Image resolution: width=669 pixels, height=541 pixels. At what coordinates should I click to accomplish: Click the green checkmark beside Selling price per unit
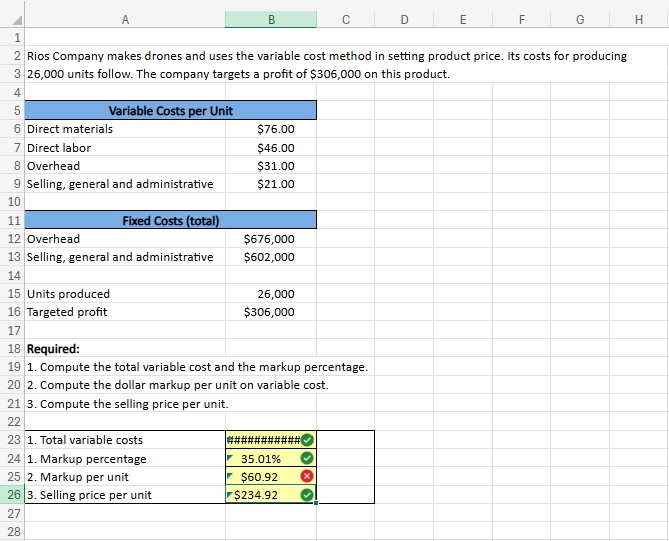click(x=307, y=495)
